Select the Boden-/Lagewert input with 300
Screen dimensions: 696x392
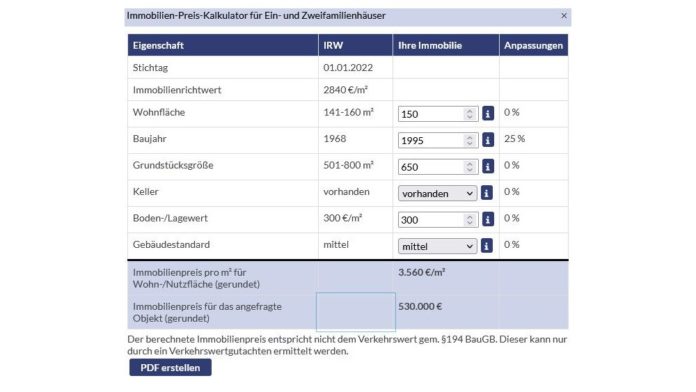[x=438, y=220]
